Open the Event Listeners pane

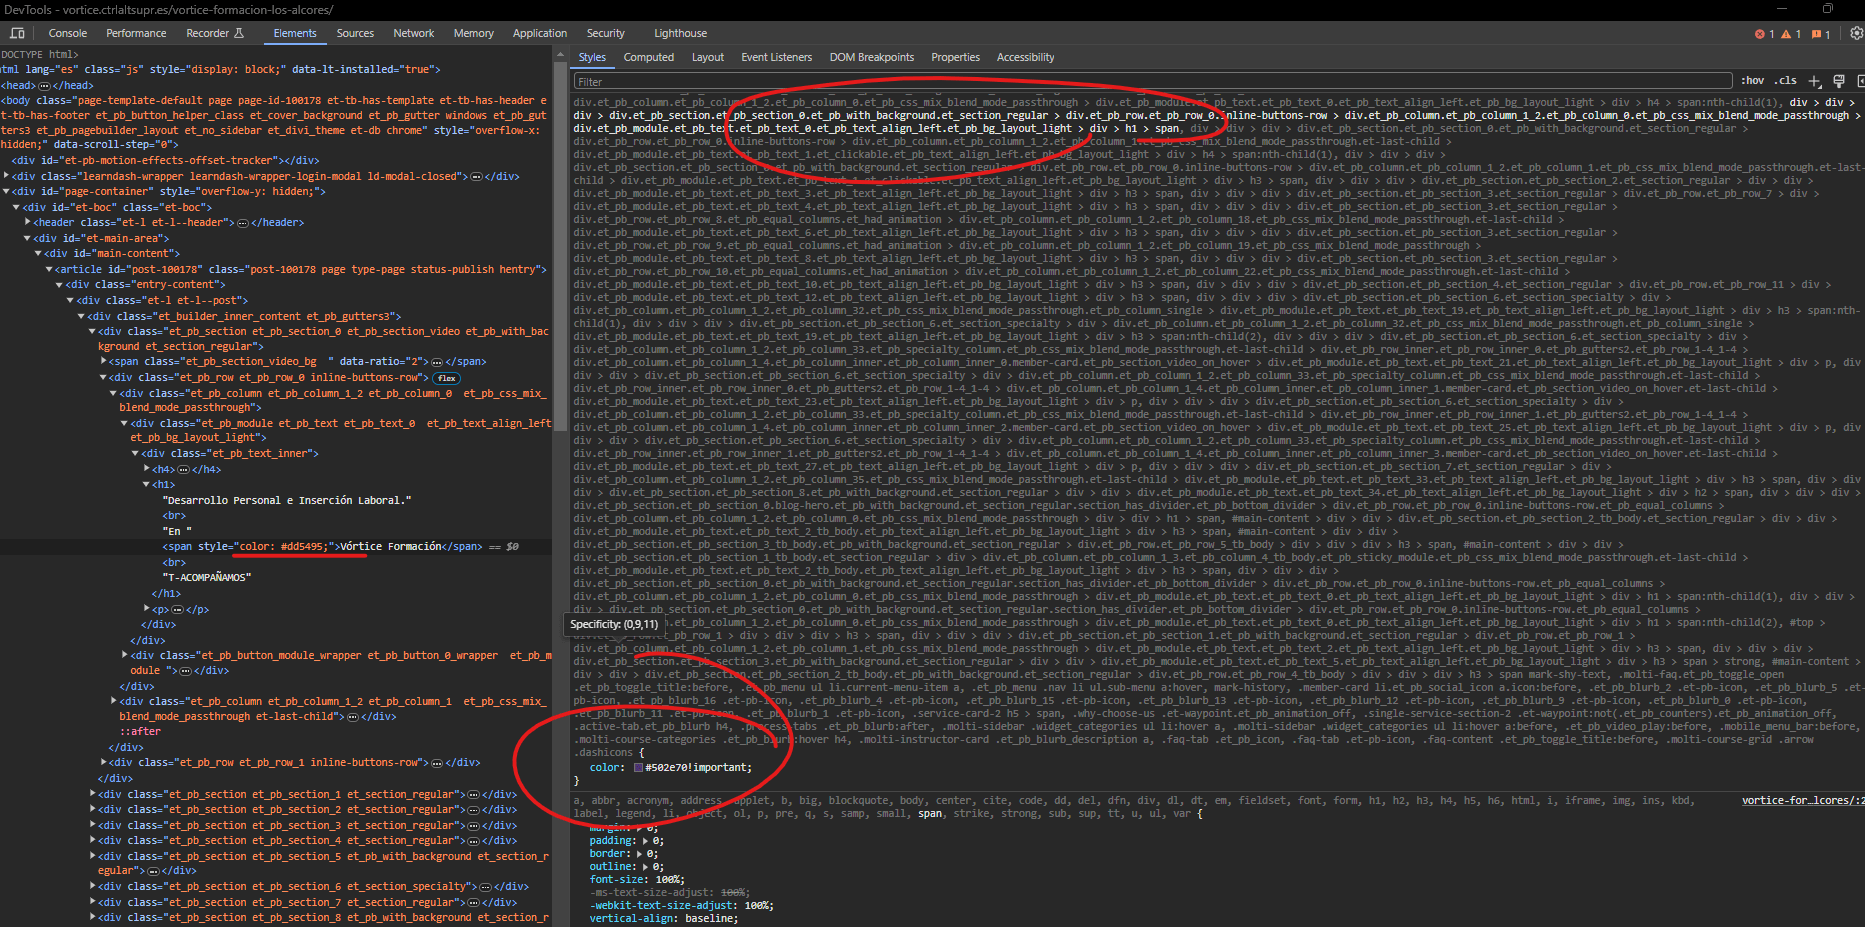(776, 57)
